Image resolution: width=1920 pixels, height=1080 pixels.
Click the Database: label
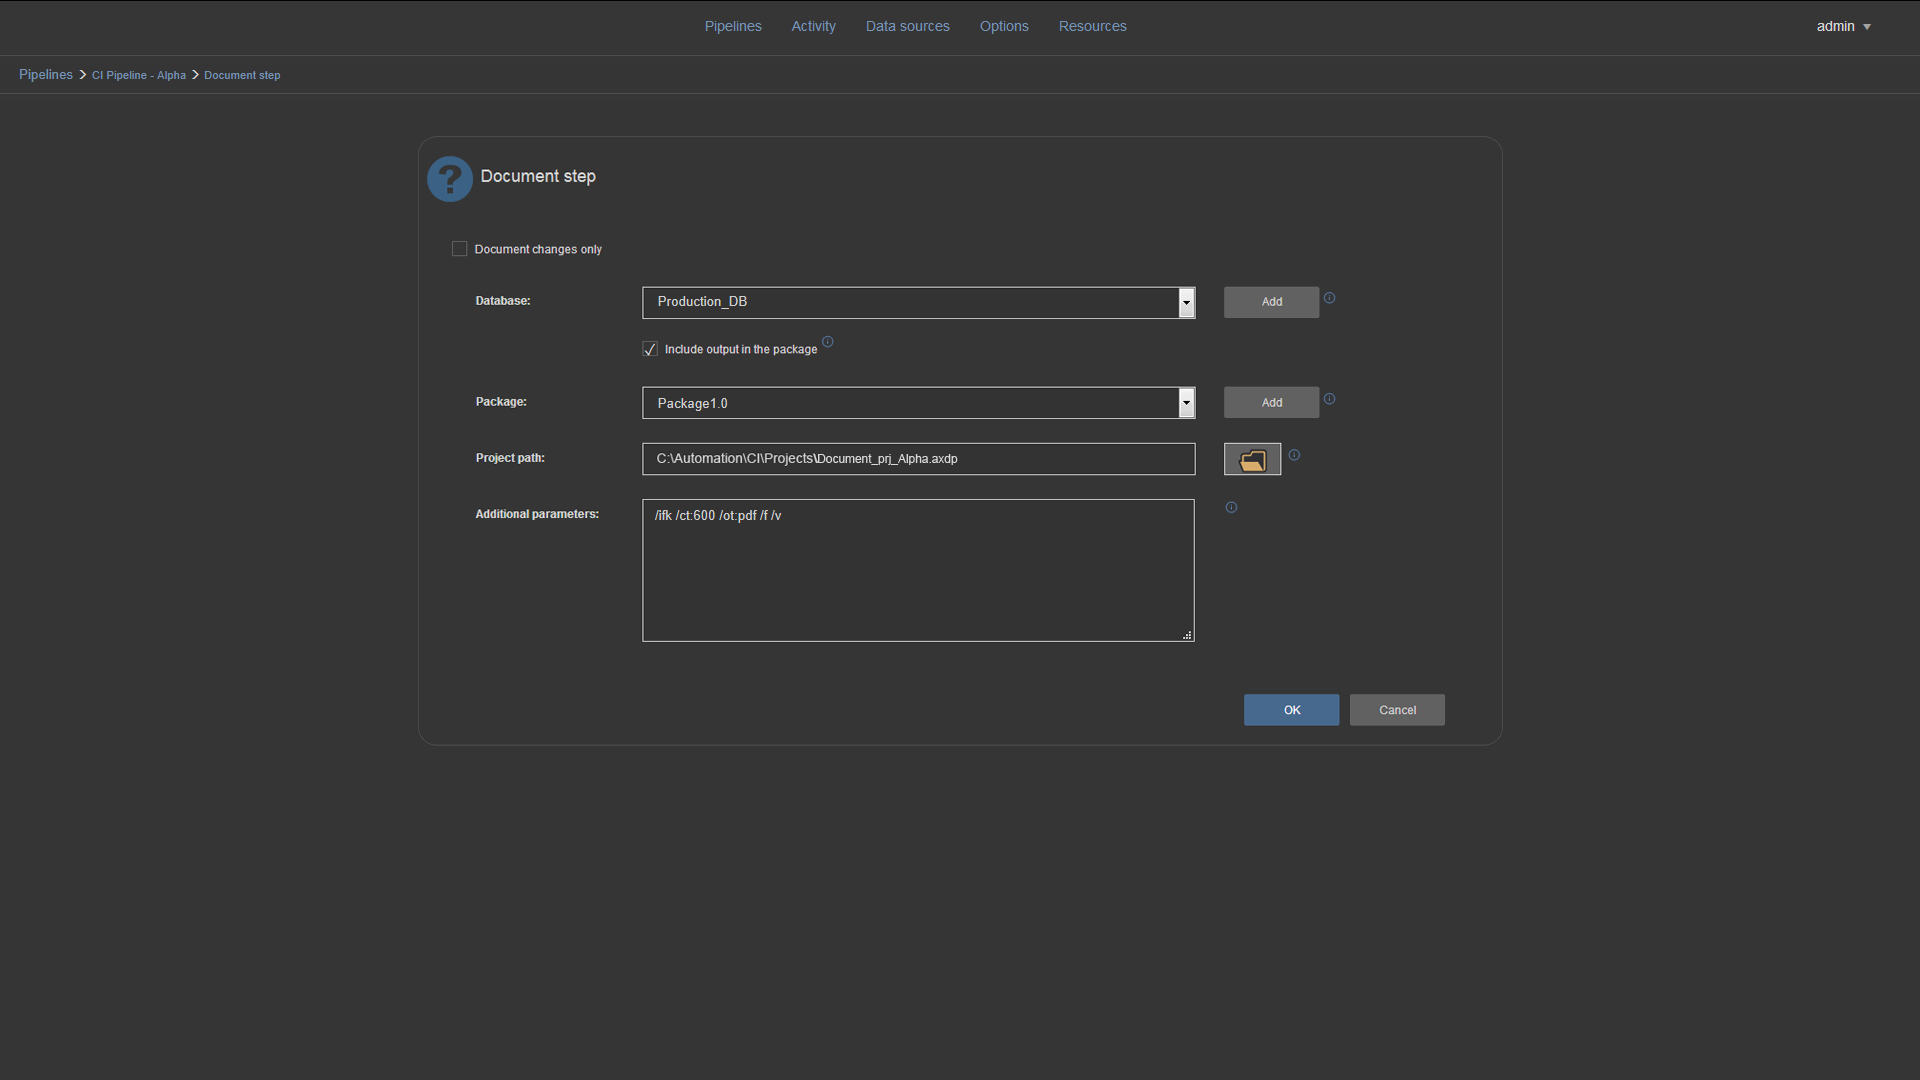click(x=503, y=301)
